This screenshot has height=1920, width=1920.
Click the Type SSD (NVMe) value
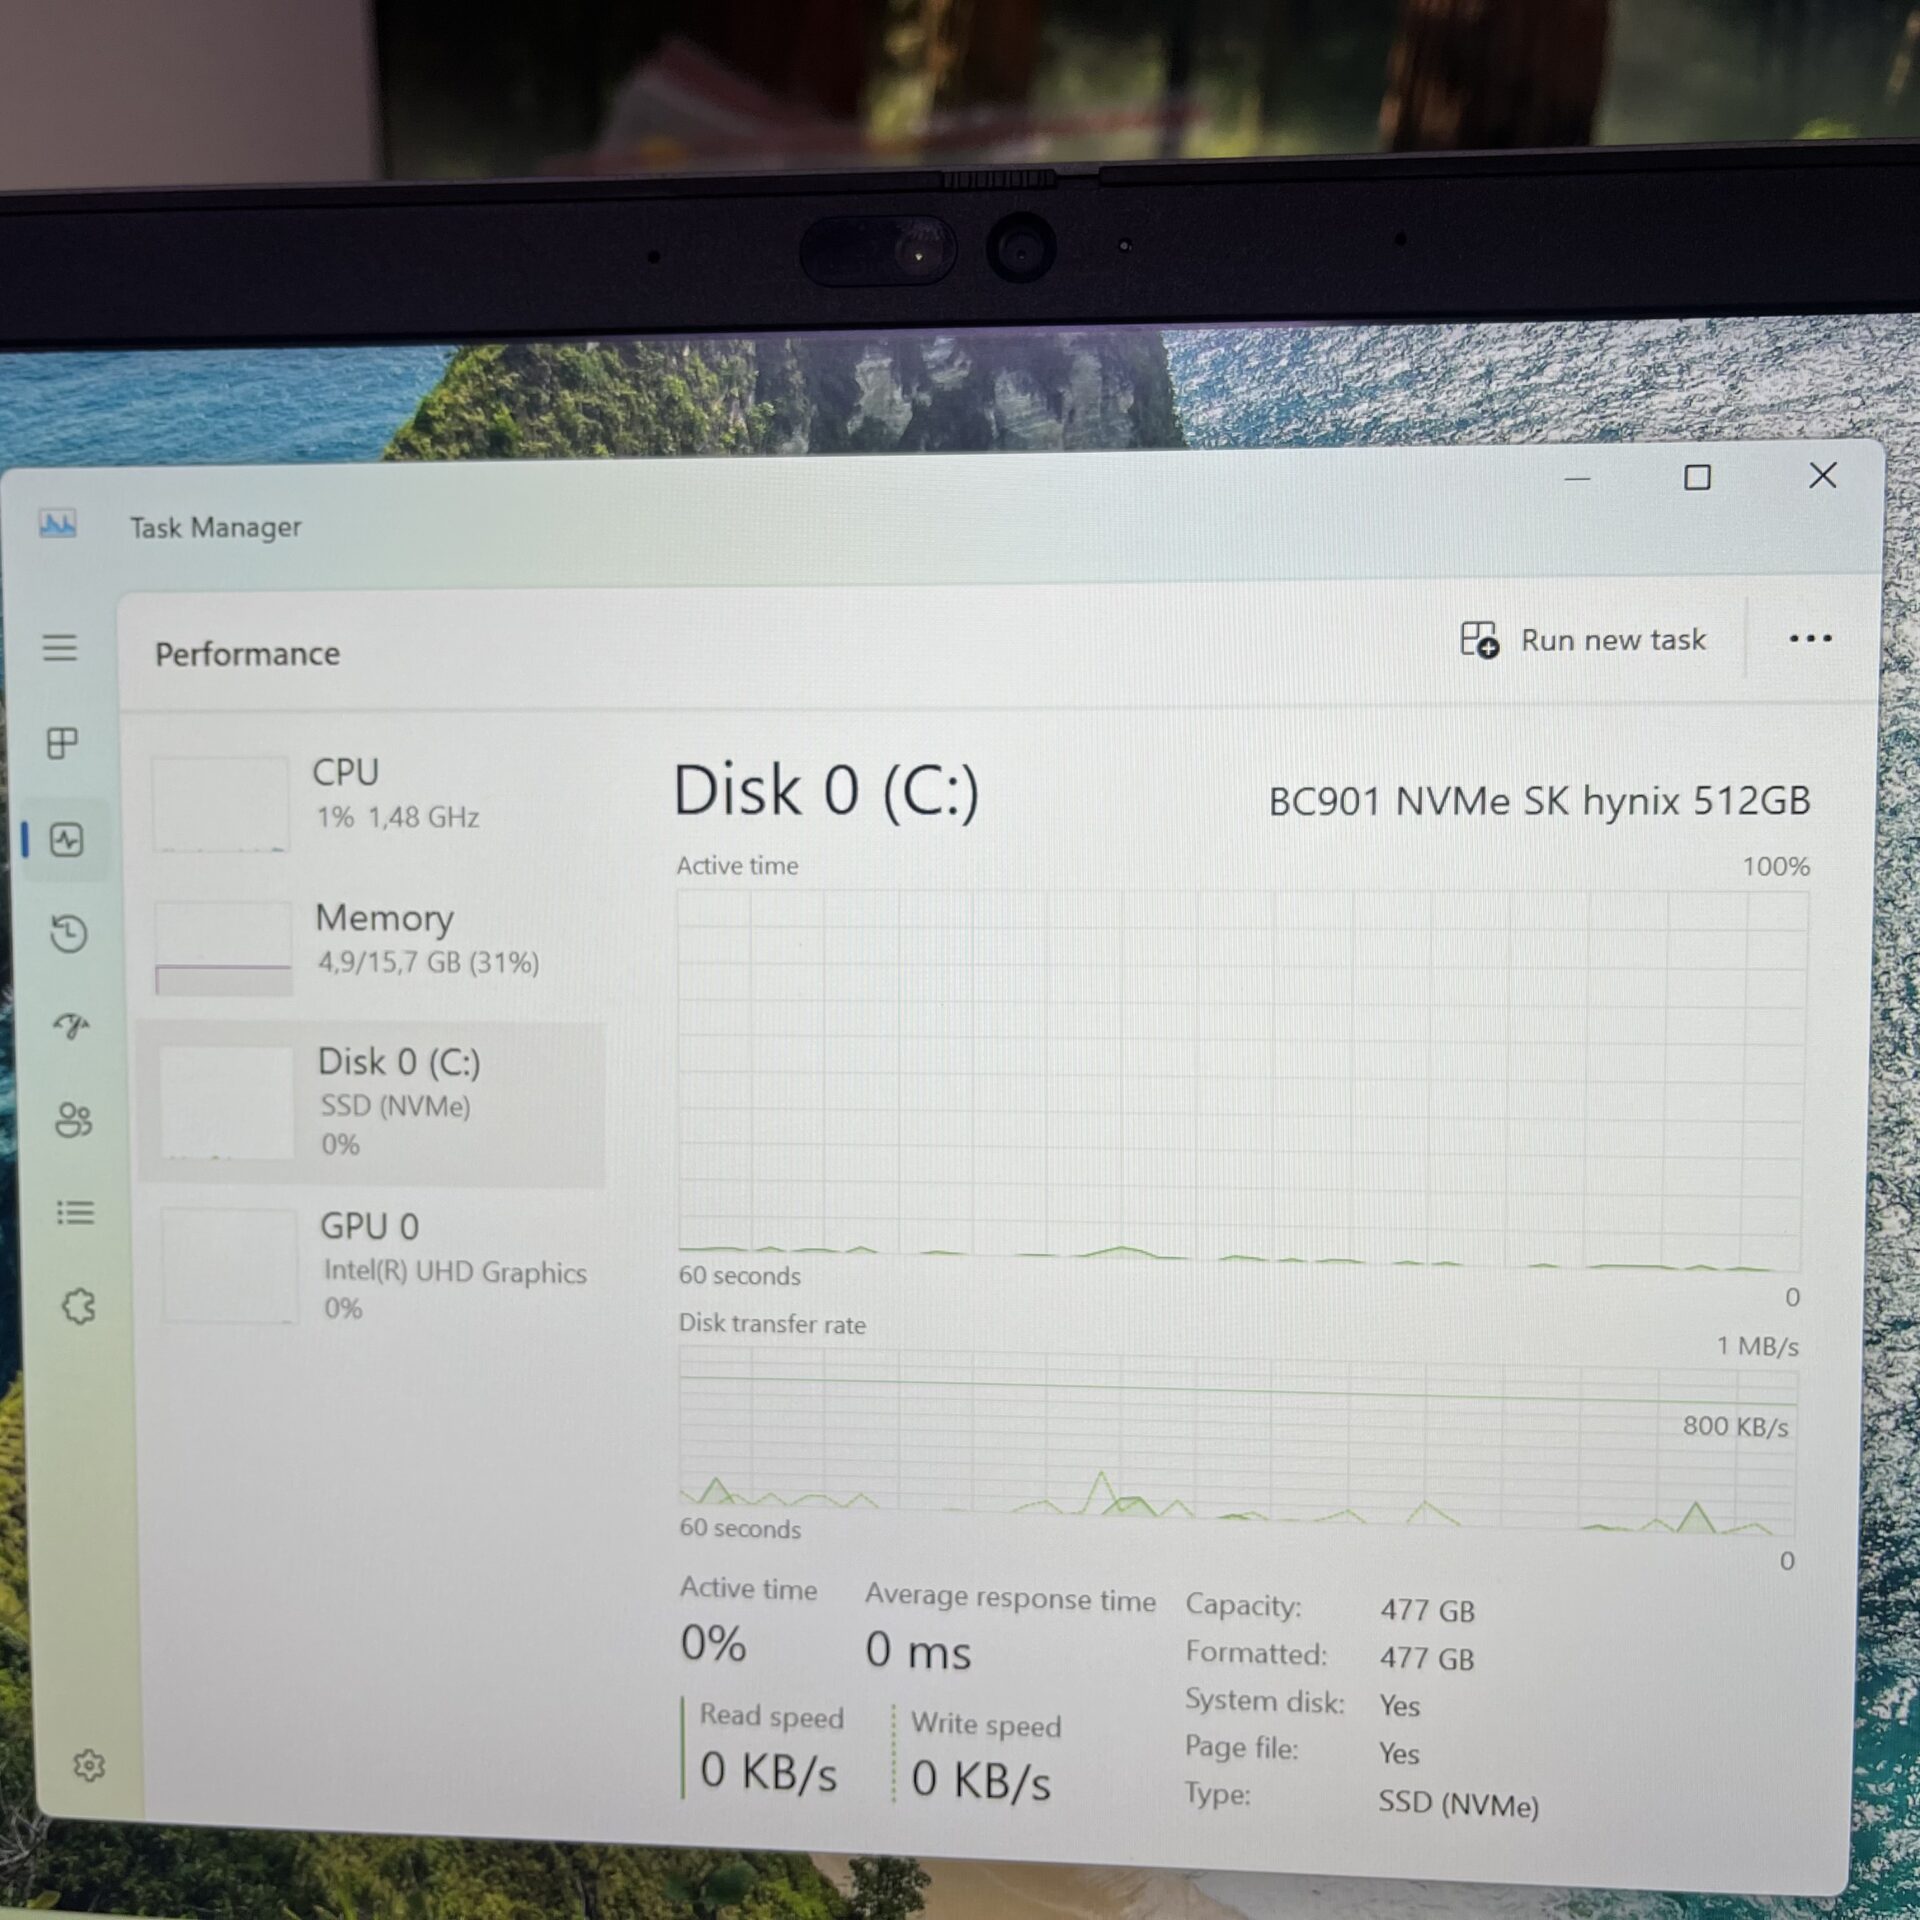tap(1458, 1803)
